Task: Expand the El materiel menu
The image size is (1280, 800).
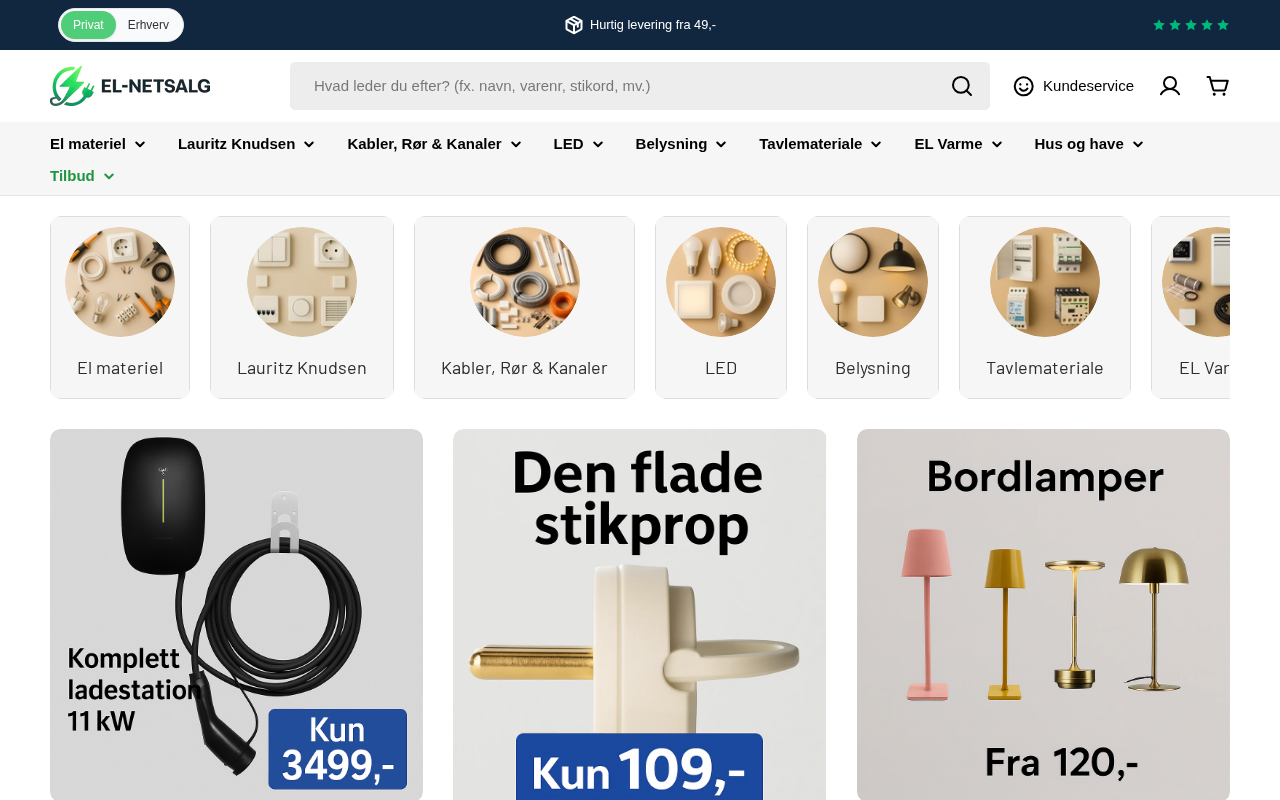Action: pyautogui.click(x=98, y=144)
